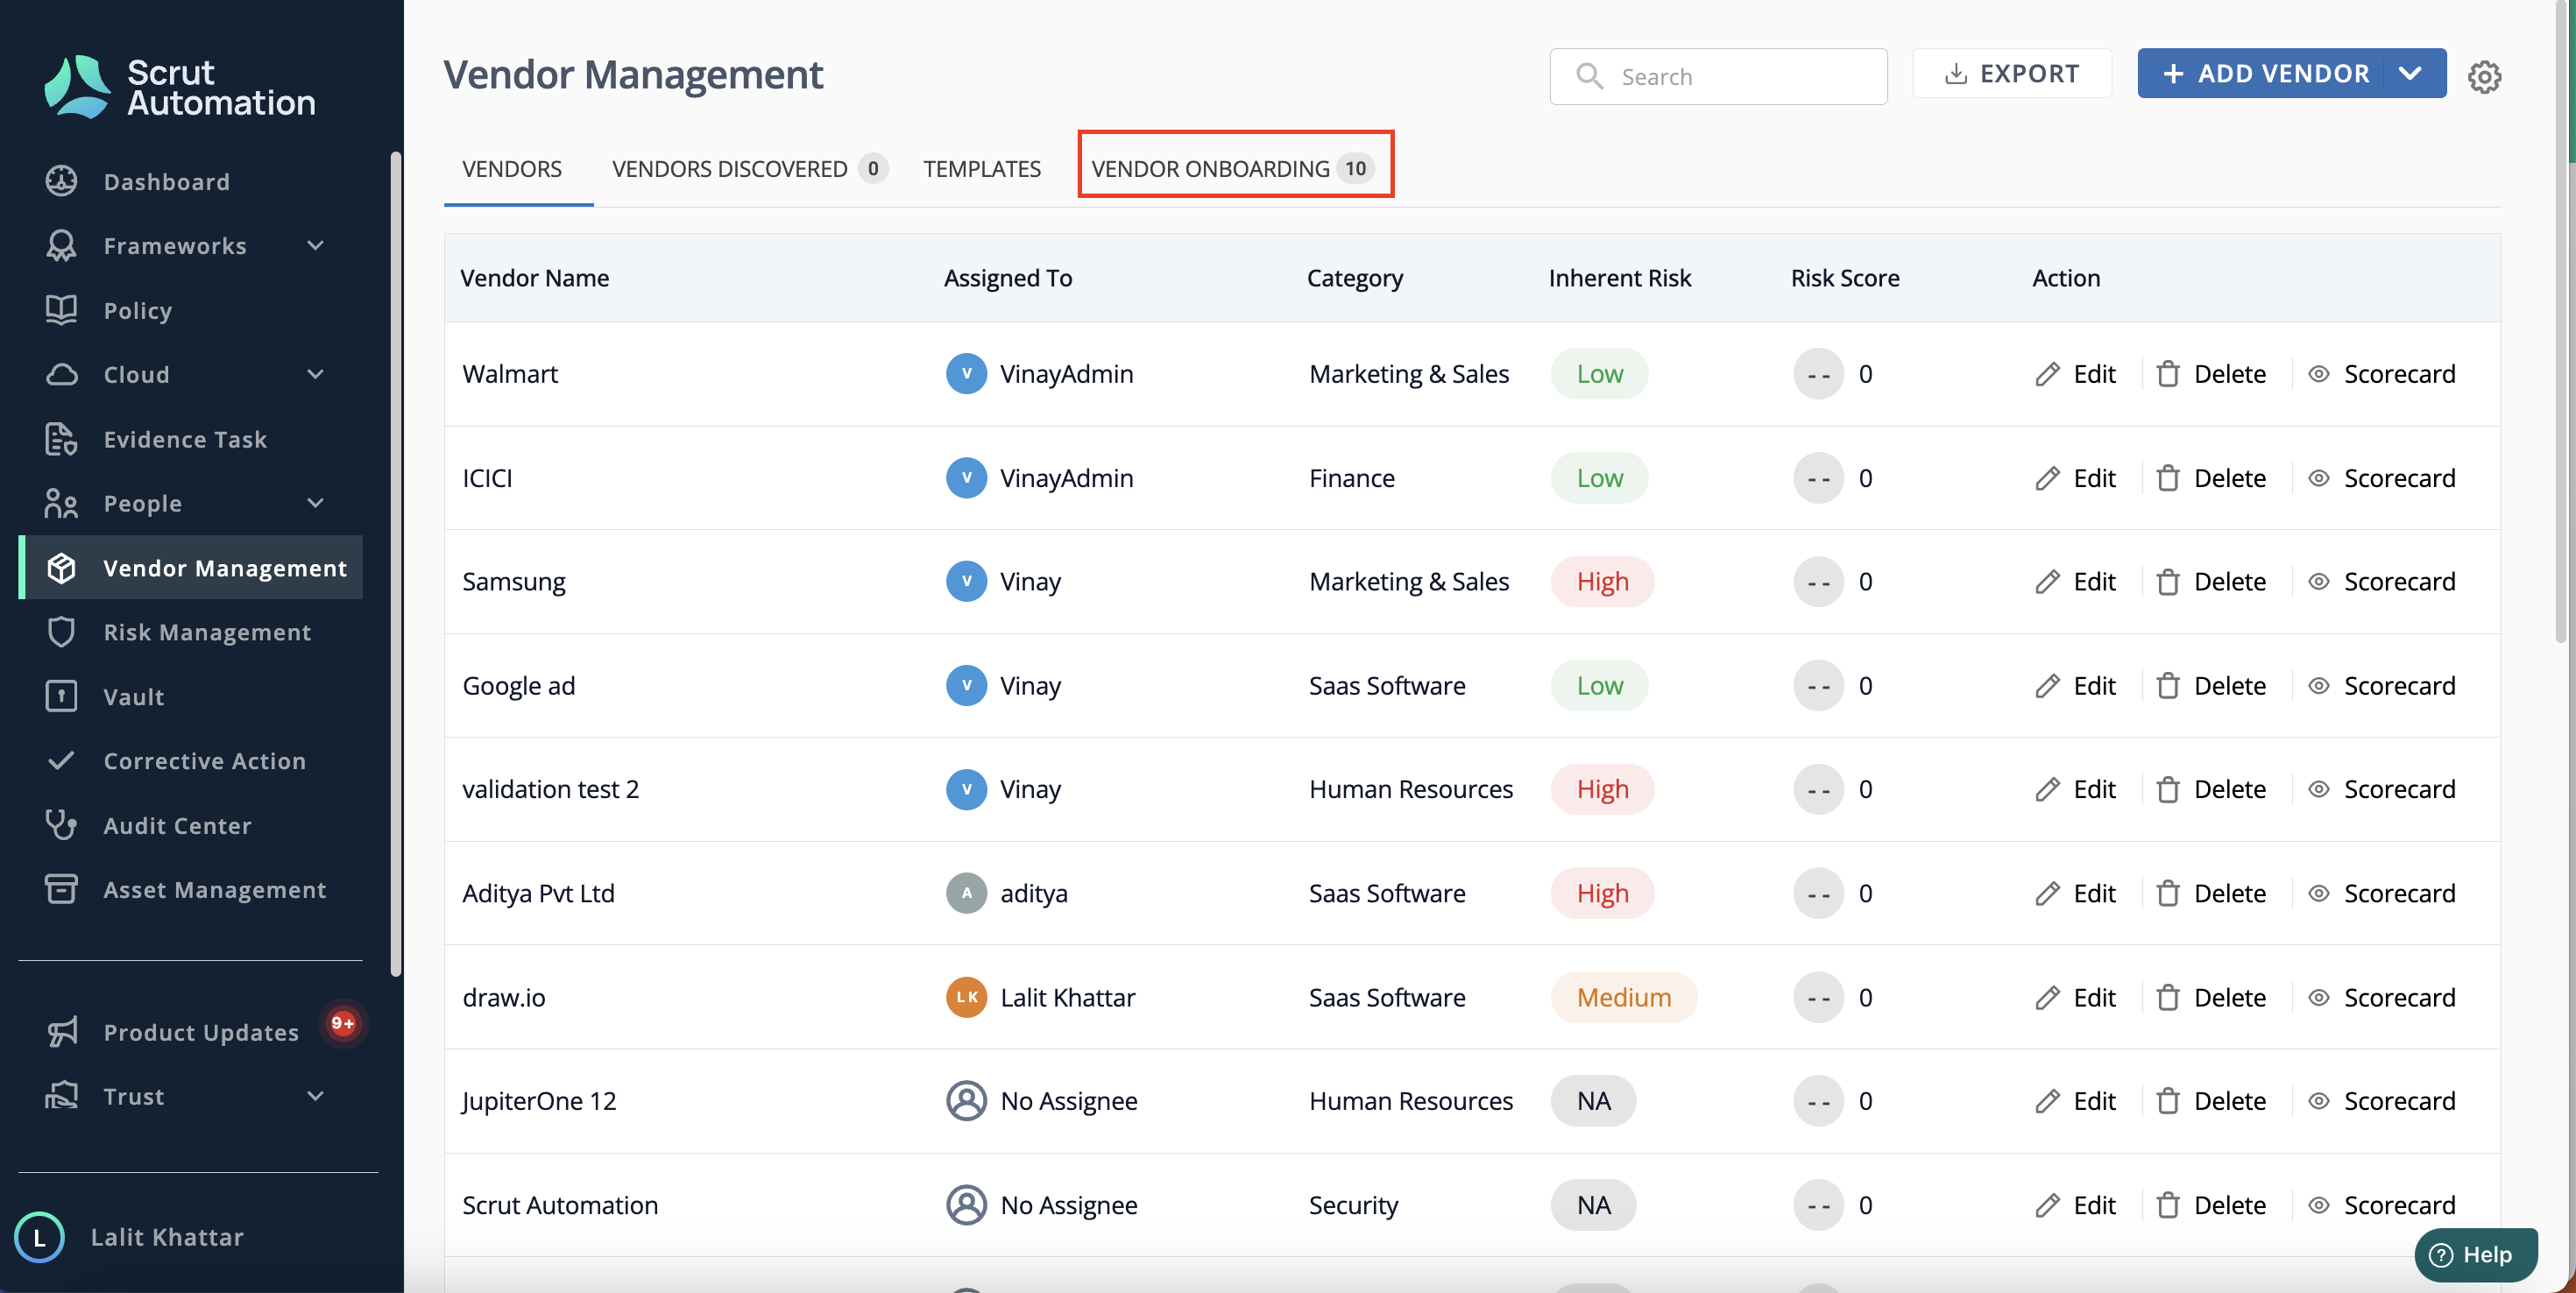Click Edit for draw.io
This screenshot has width=2576, height=1293.
(2075, 997)
